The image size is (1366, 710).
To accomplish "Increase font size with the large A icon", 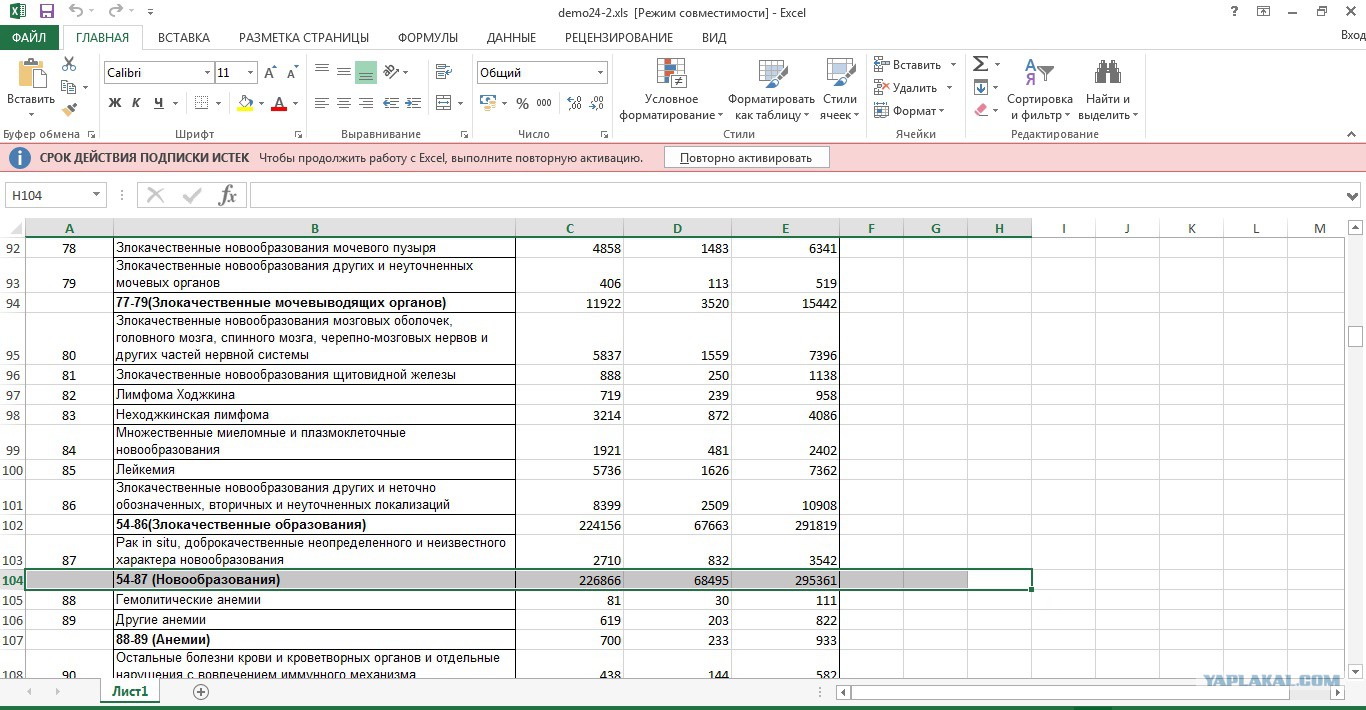I will point(271,73).
